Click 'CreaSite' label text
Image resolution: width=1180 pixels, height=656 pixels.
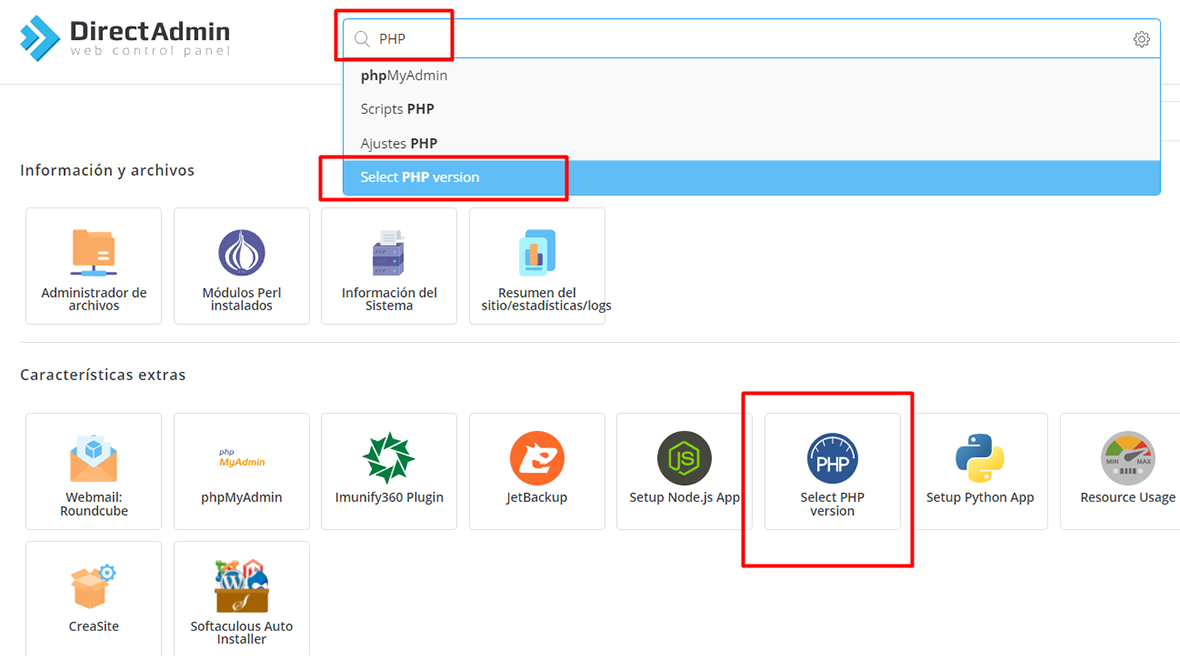tap(93, 626)
